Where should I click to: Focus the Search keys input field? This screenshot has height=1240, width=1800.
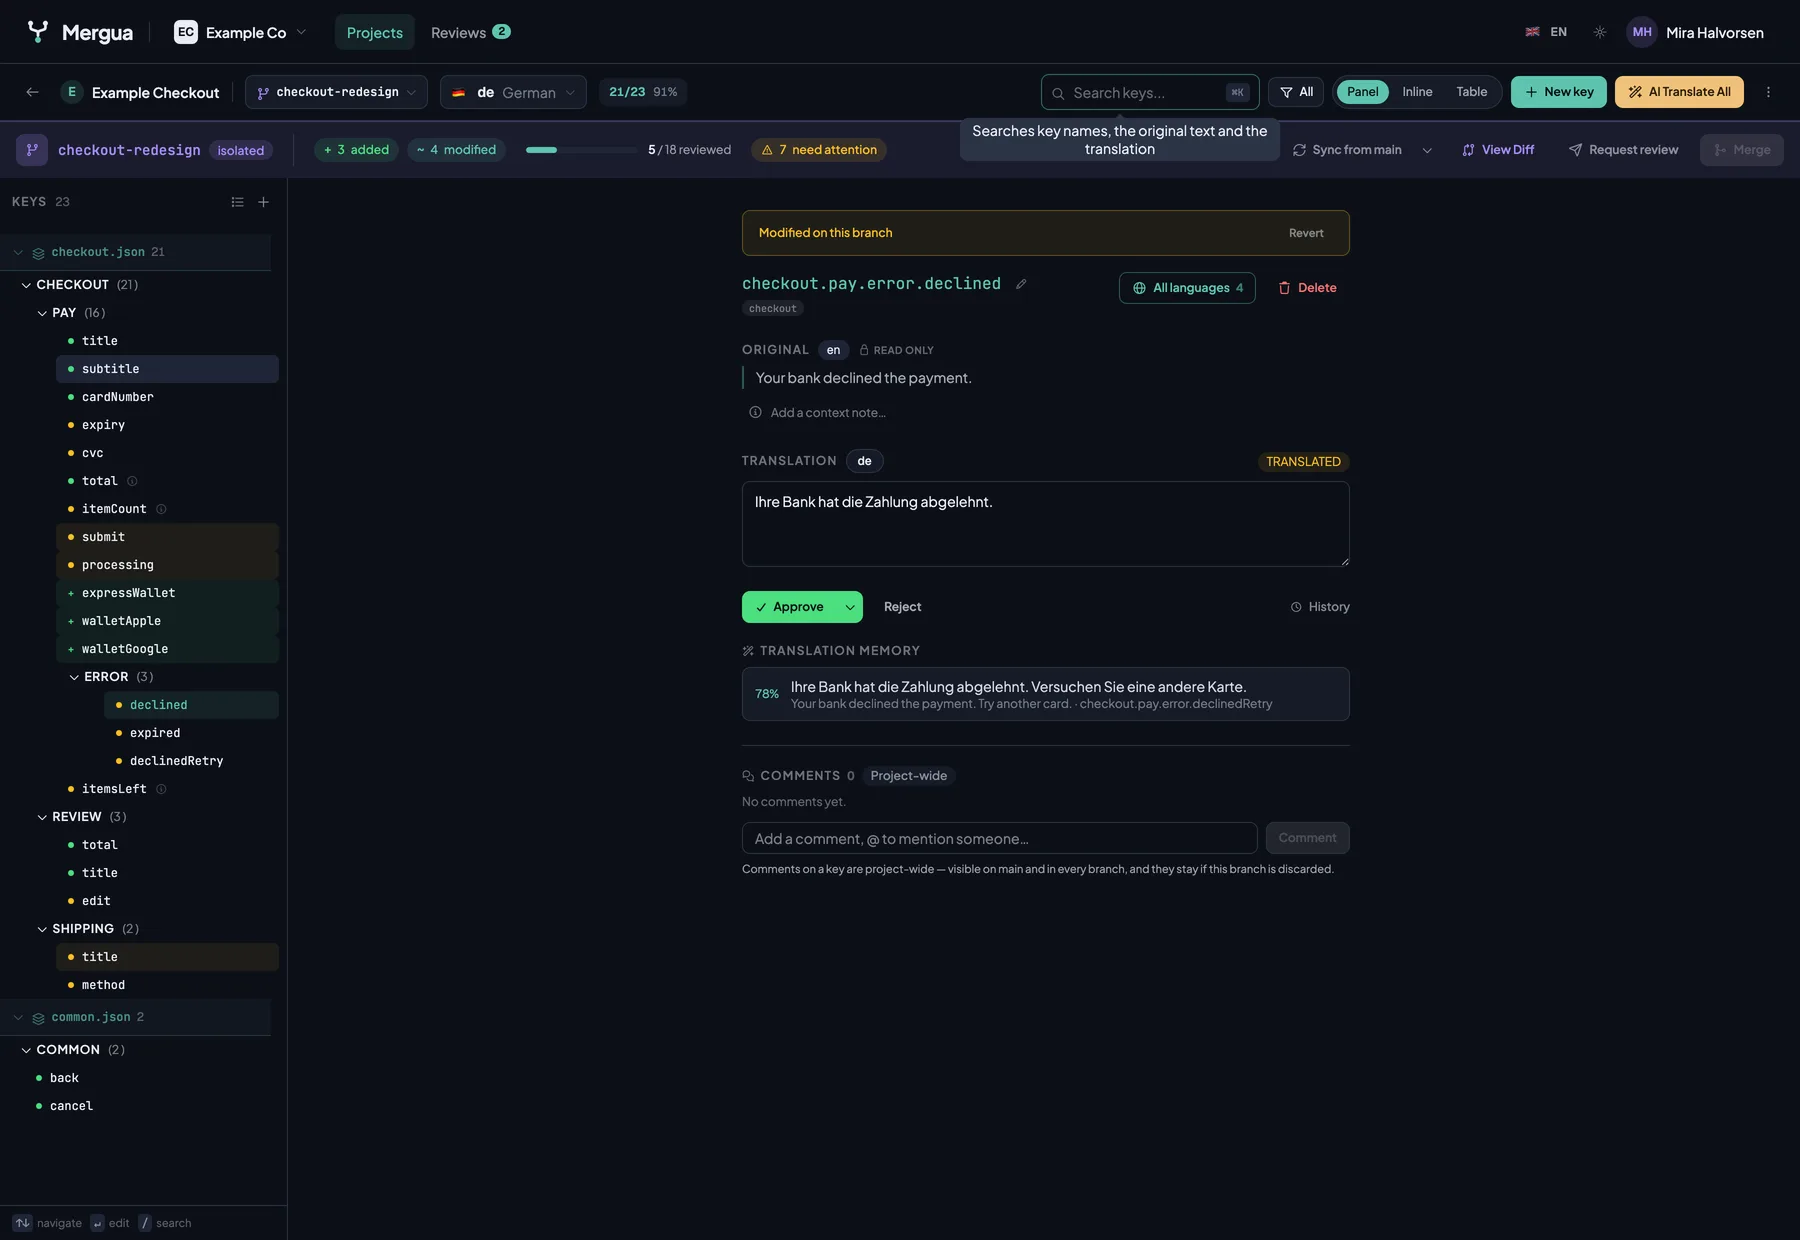[1149, 92]
